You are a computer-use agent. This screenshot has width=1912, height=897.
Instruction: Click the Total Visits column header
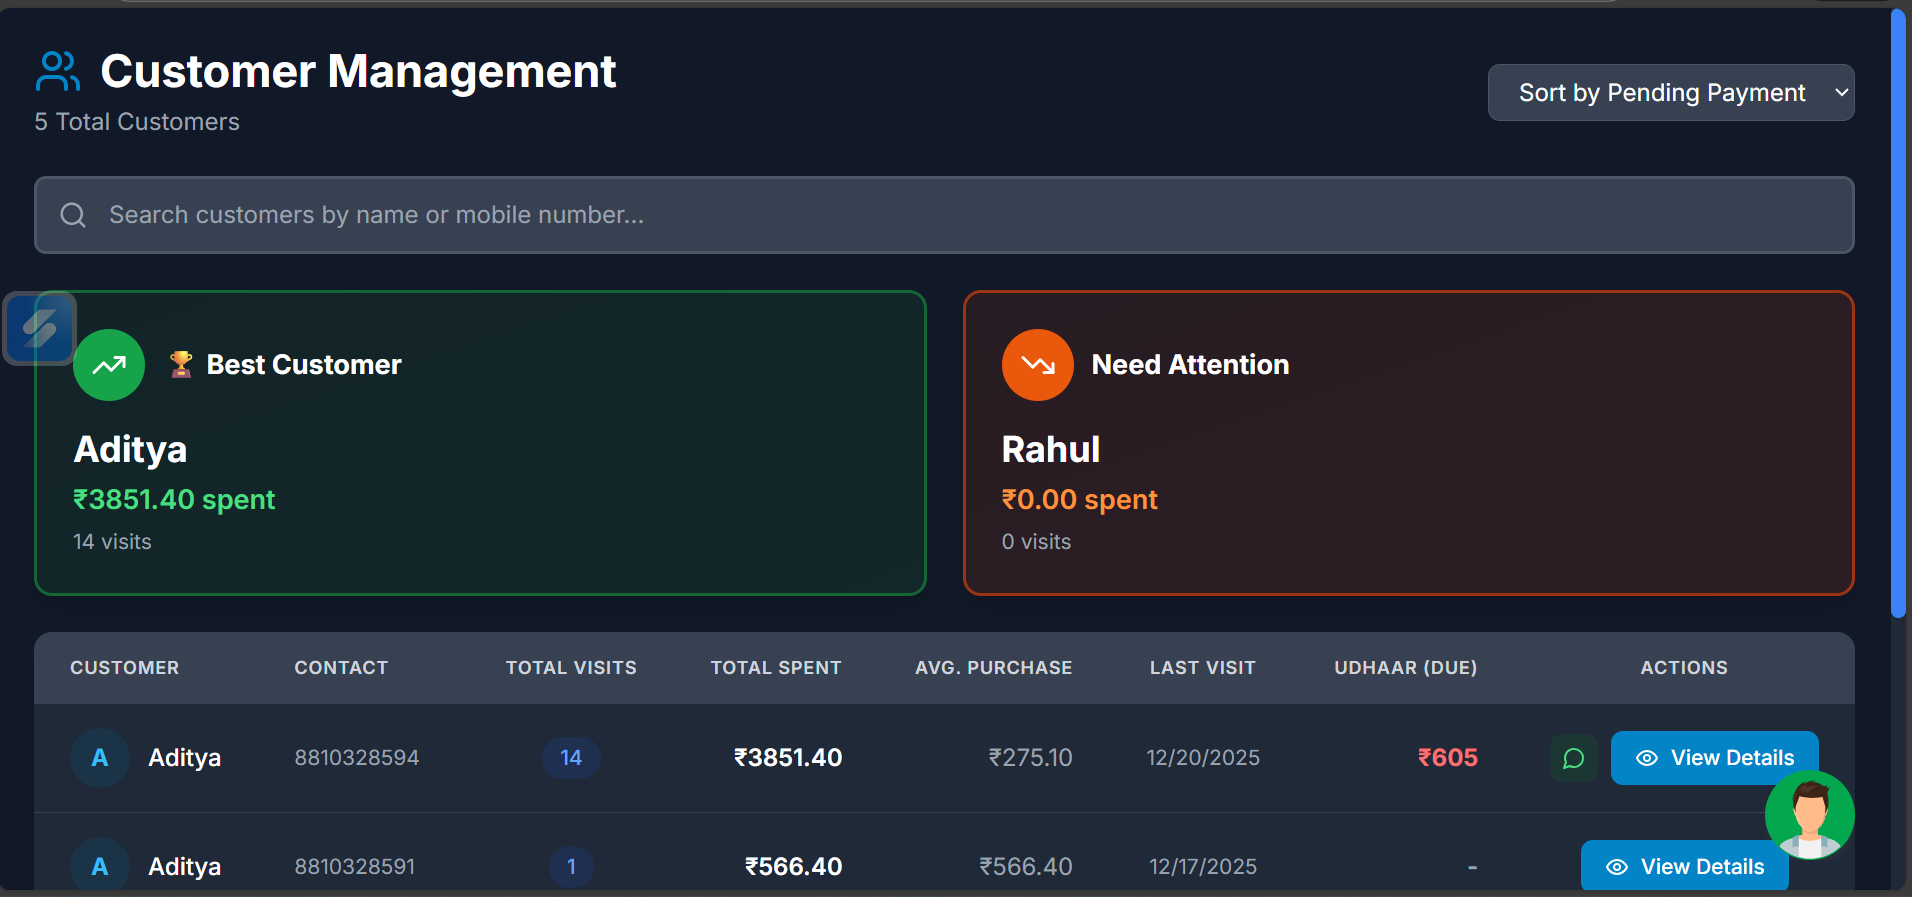coord(571,668)
